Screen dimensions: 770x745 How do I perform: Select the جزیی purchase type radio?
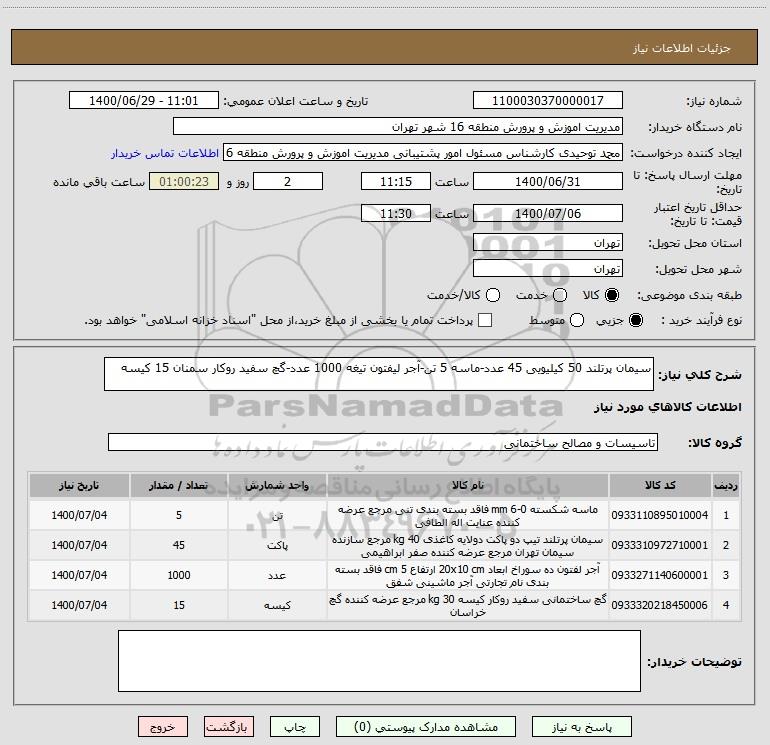tap(635, 320)
